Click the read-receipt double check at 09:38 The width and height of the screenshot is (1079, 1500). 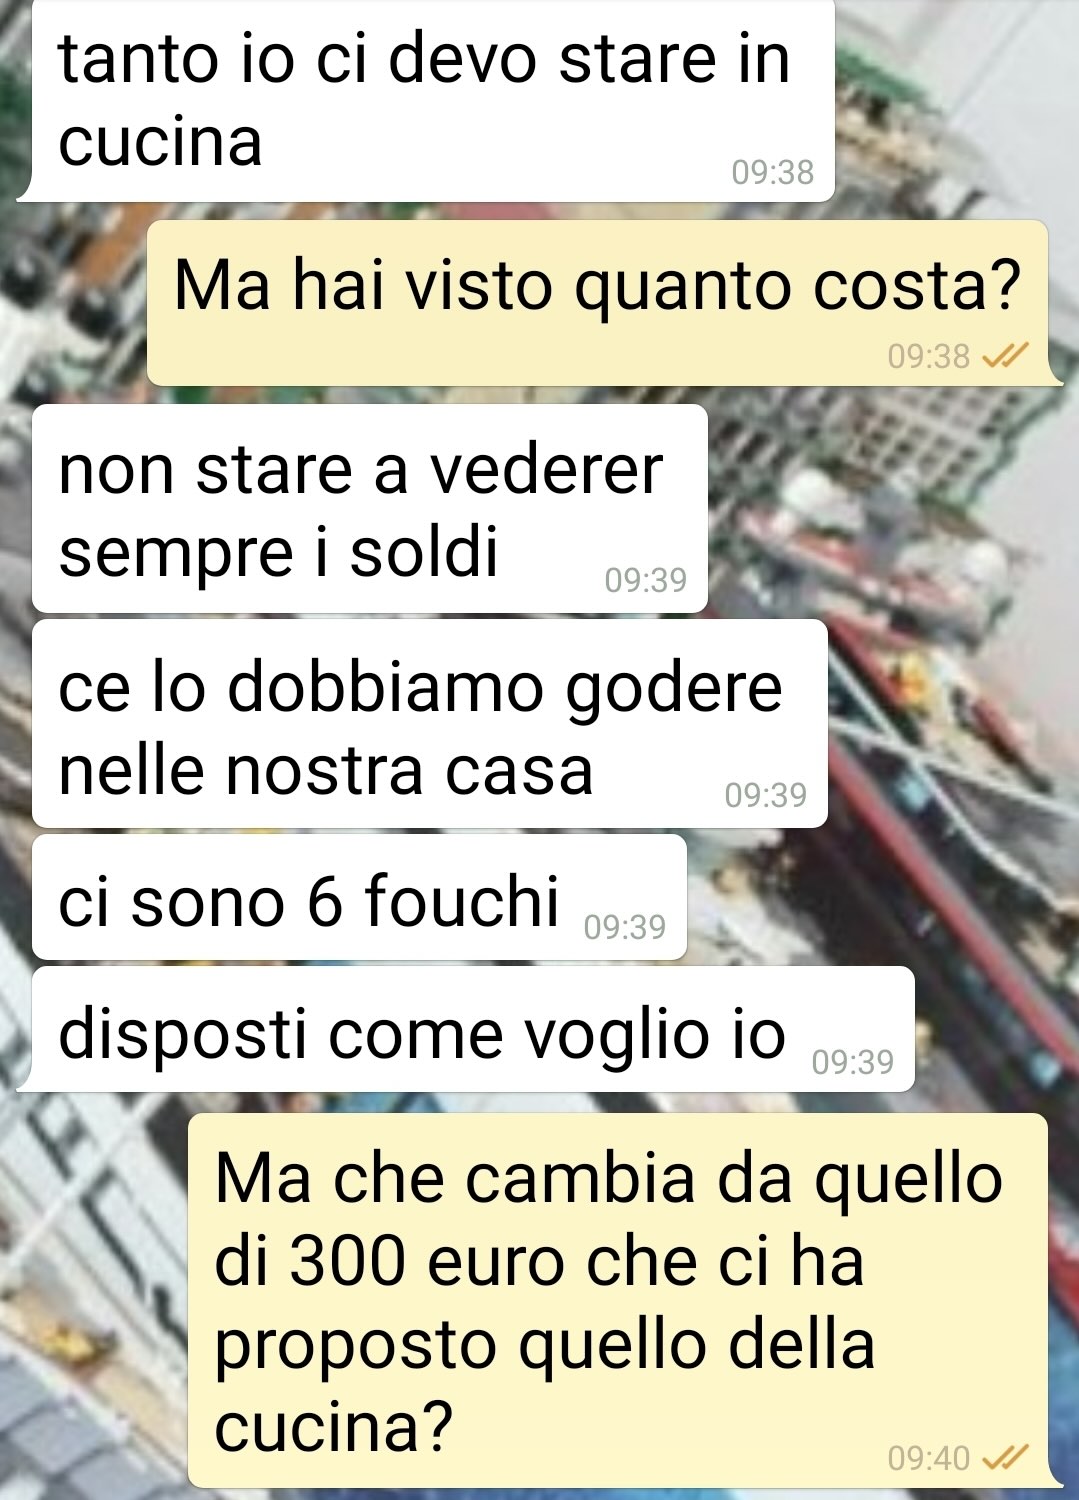[x=1005, y=355]
